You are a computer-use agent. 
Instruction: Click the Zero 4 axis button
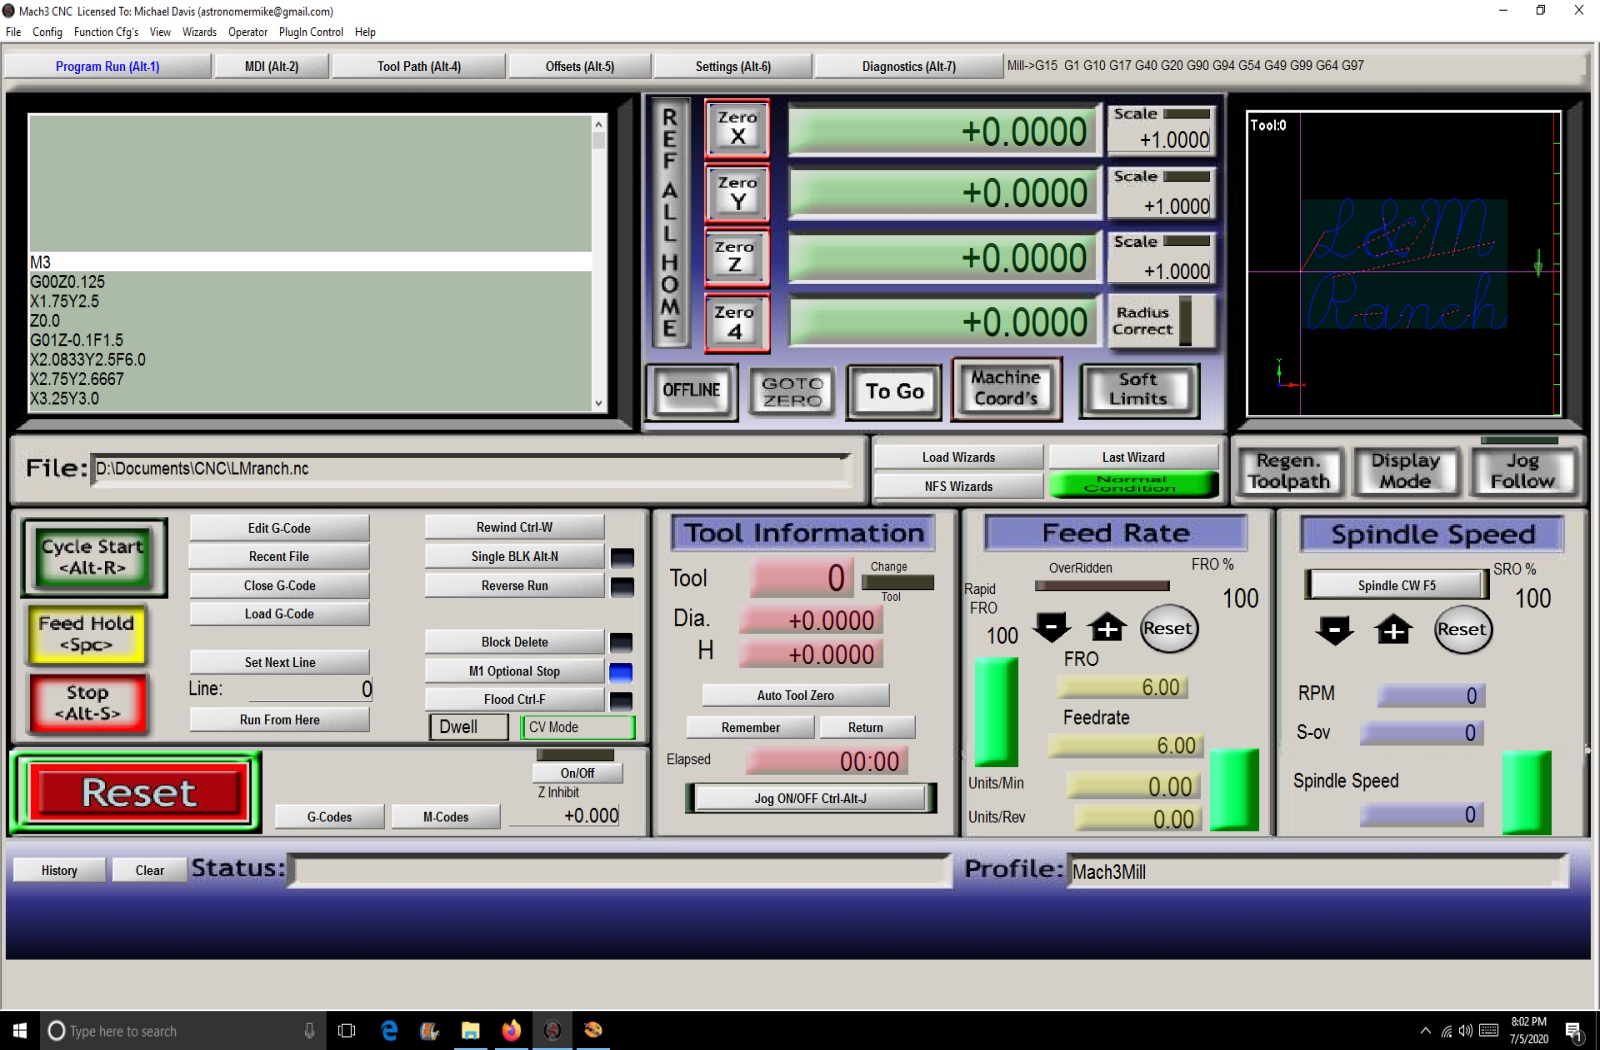pos(737,322)
